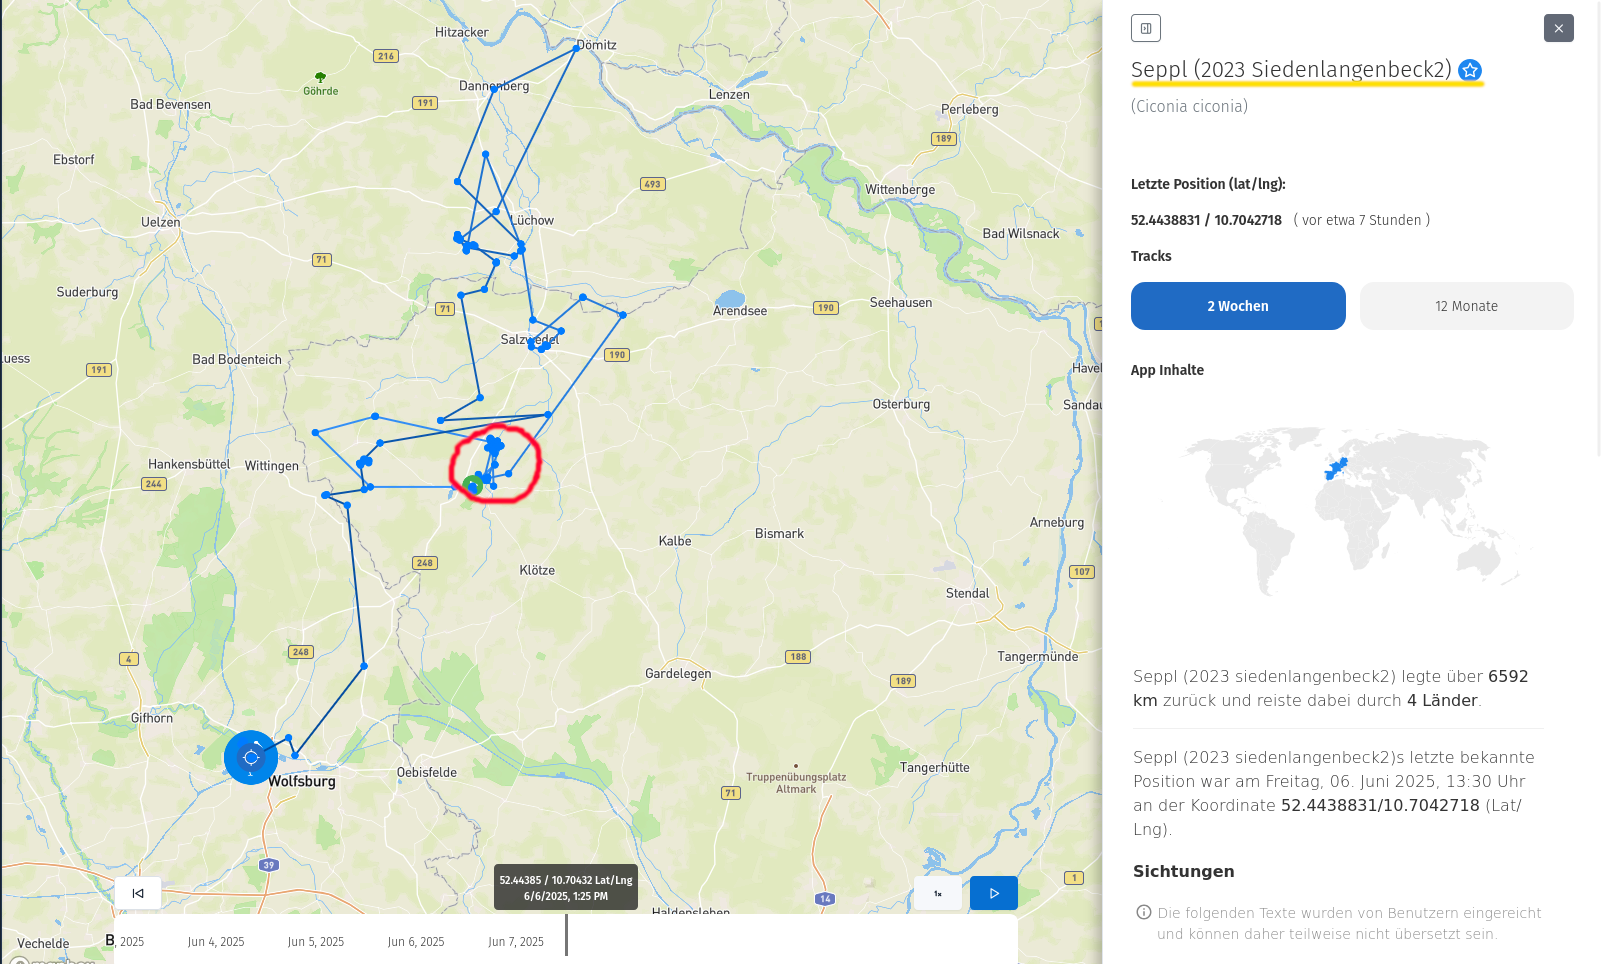1602x964 pixels.
Task: Click Jun 6, 2025 on the timeline
Action: (x=416, y=942)
